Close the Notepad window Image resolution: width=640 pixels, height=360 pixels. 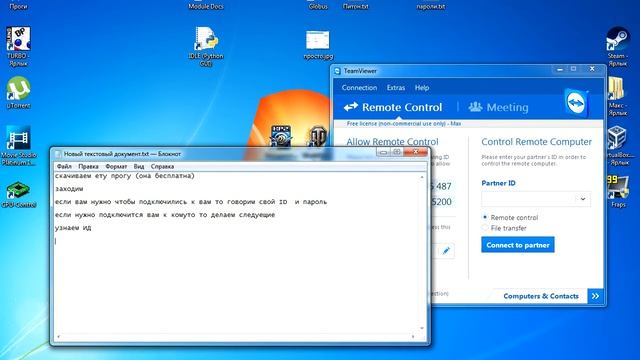coord(416,152)
